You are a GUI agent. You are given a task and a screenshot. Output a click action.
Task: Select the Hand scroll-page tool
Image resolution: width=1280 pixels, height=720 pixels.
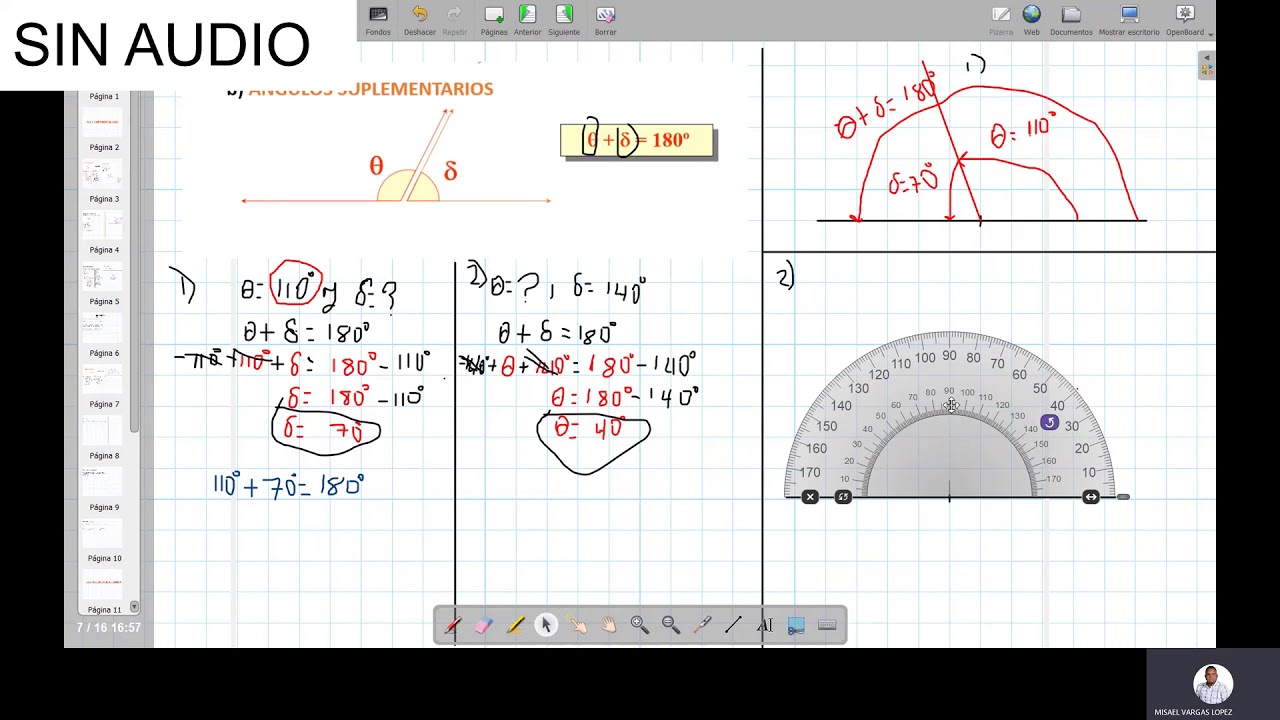tap(608, 625)
